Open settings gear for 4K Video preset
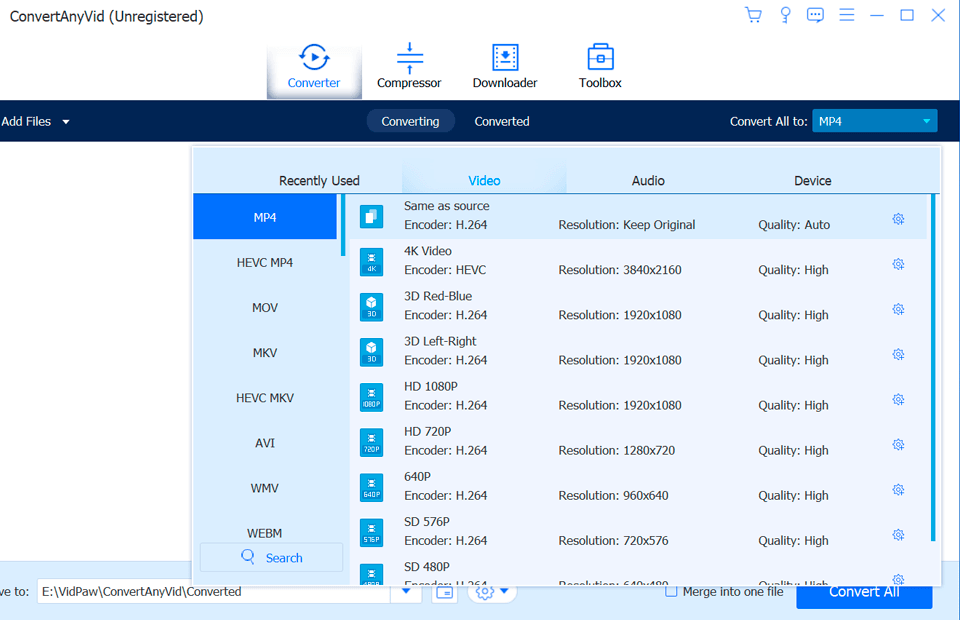Image resolution: width=960 pixels, height=620 pixels. click(x=897, y=264)
